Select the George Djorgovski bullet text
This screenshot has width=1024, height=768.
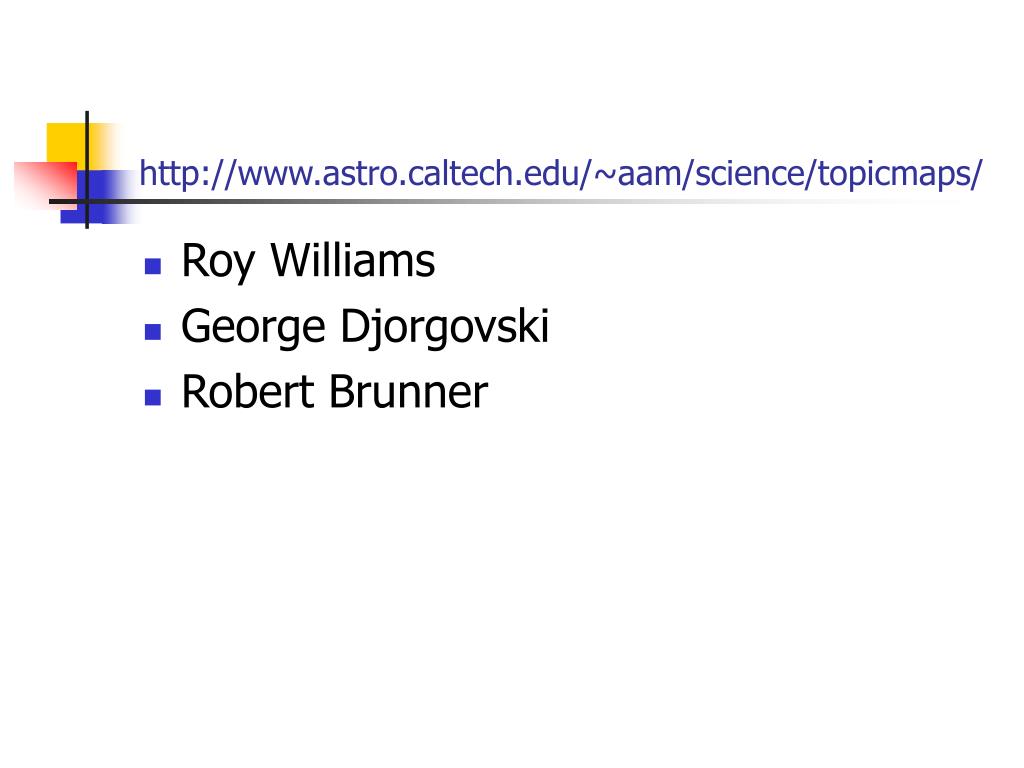click(x=365, y=327)
